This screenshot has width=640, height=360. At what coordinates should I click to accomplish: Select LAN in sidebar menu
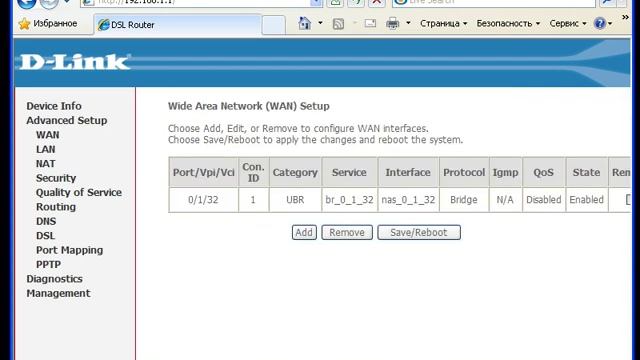pos(45,149)
